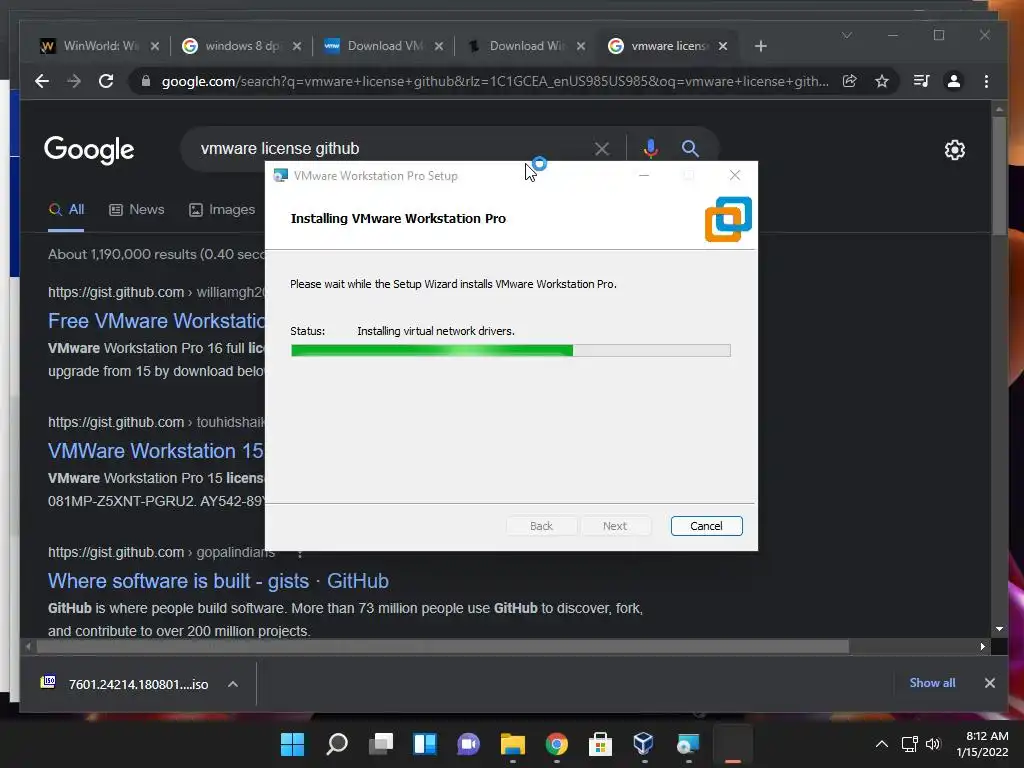Viewport: 1024px width, 768px height.
Task: Open a new Chrome tab with plus button
Action: click(760, 46)
